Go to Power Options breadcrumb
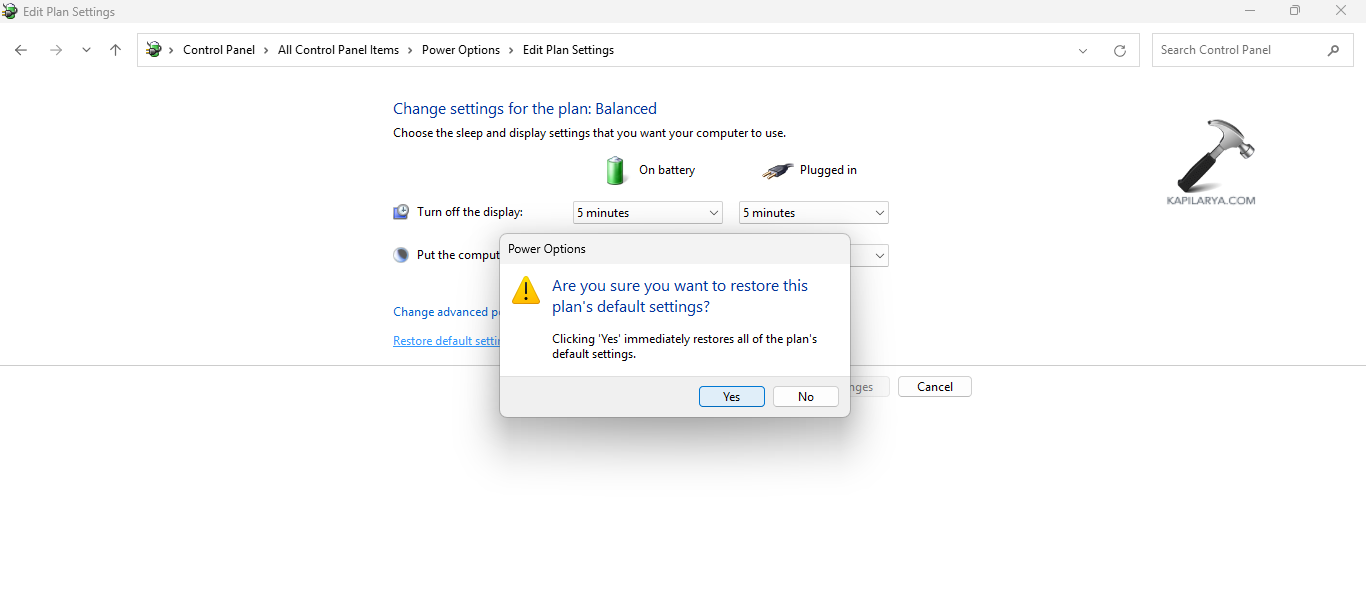1366x600 pixels. [x=460, y=50]
